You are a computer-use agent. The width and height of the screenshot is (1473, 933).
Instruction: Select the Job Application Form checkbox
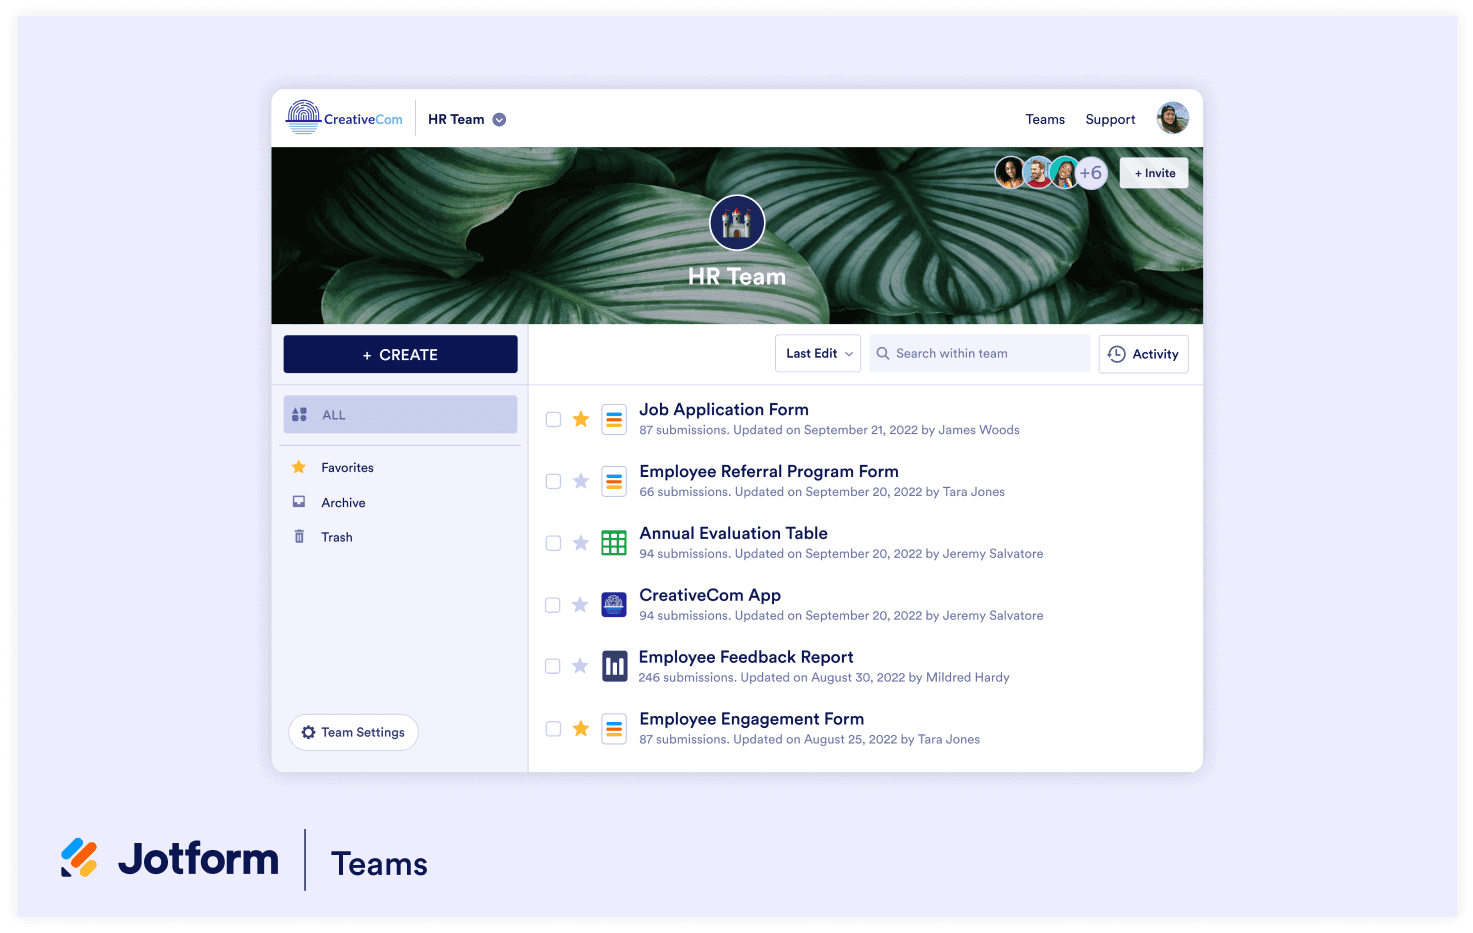pos(553,419)
